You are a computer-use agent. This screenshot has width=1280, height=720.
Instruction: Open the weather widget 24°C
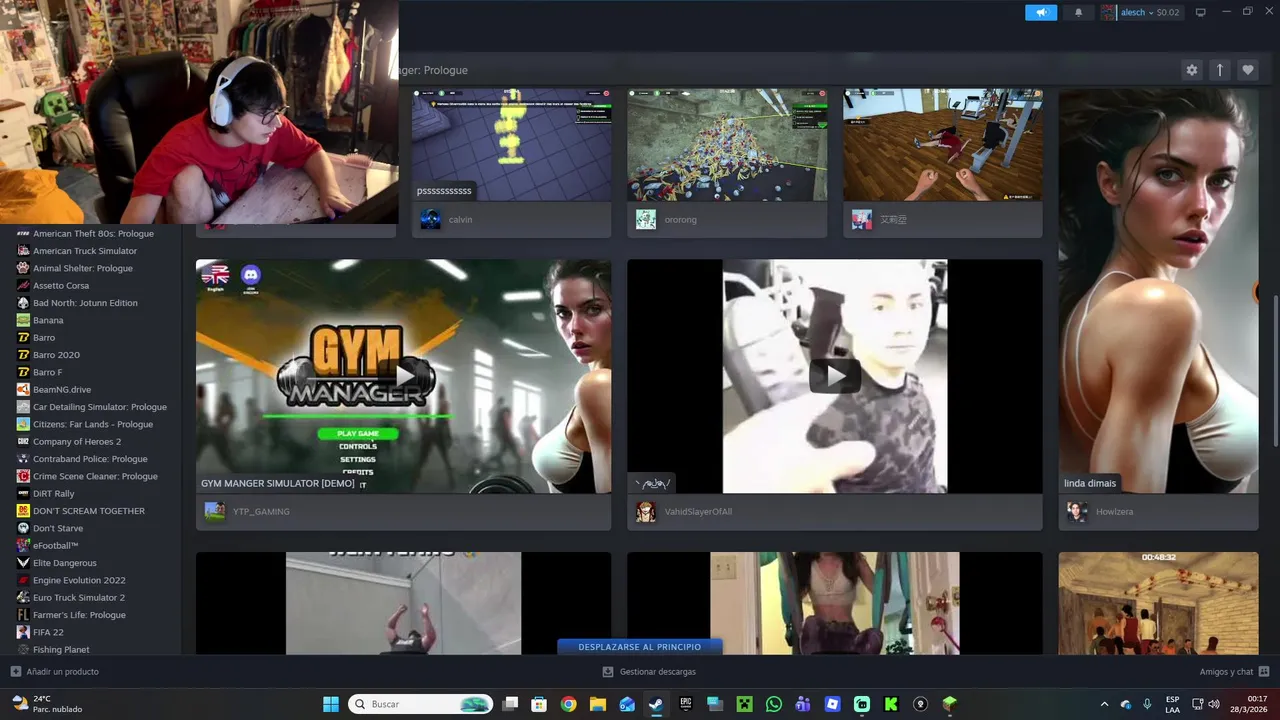47,704
